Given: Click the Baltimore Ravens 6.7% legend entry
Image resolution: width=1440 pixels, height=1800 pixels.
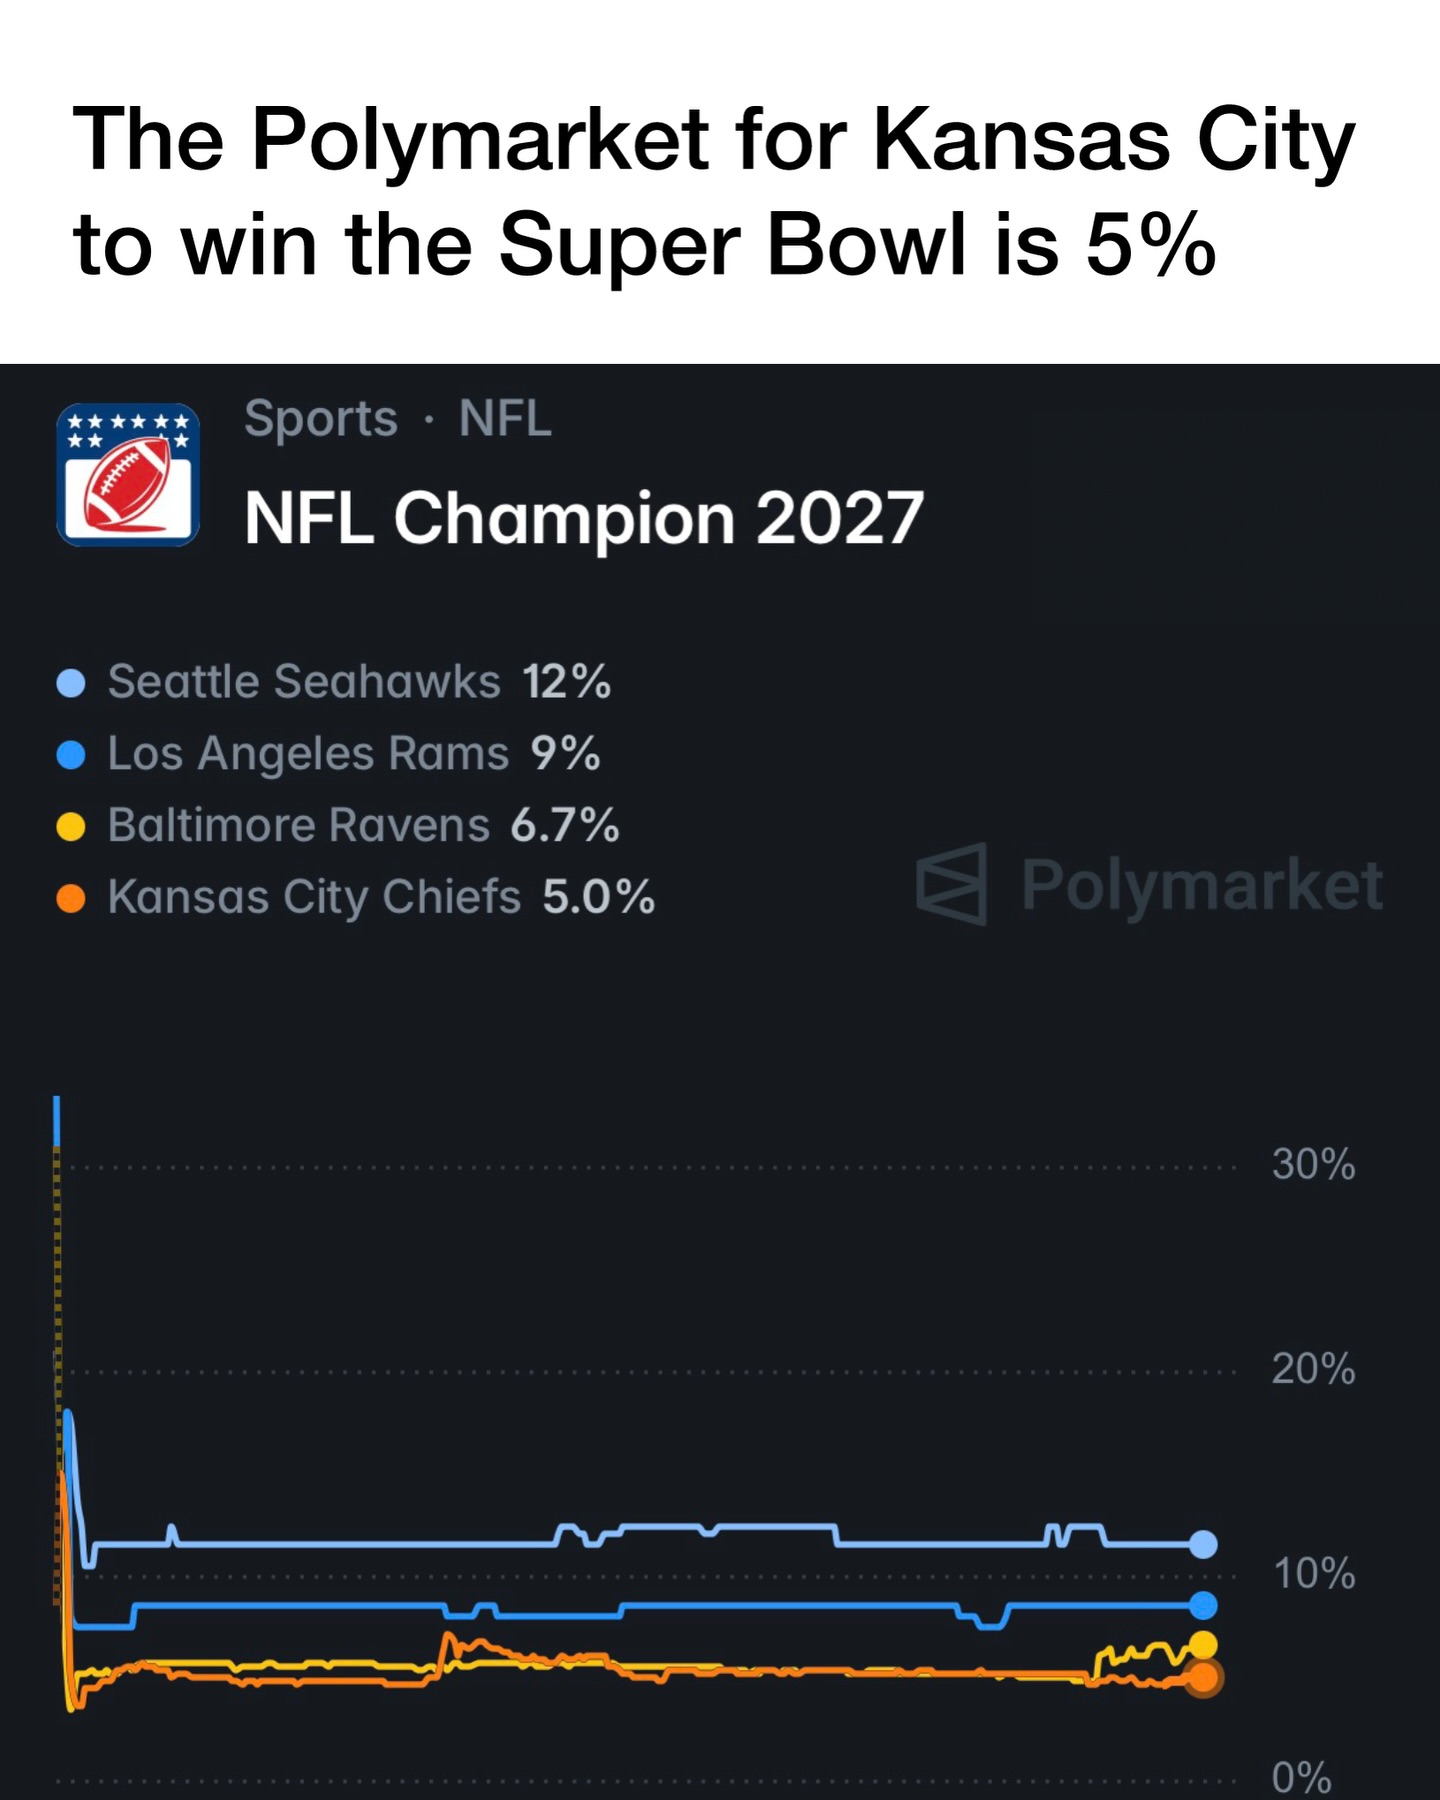Looking at the screenshot, I should pos(363,826).
